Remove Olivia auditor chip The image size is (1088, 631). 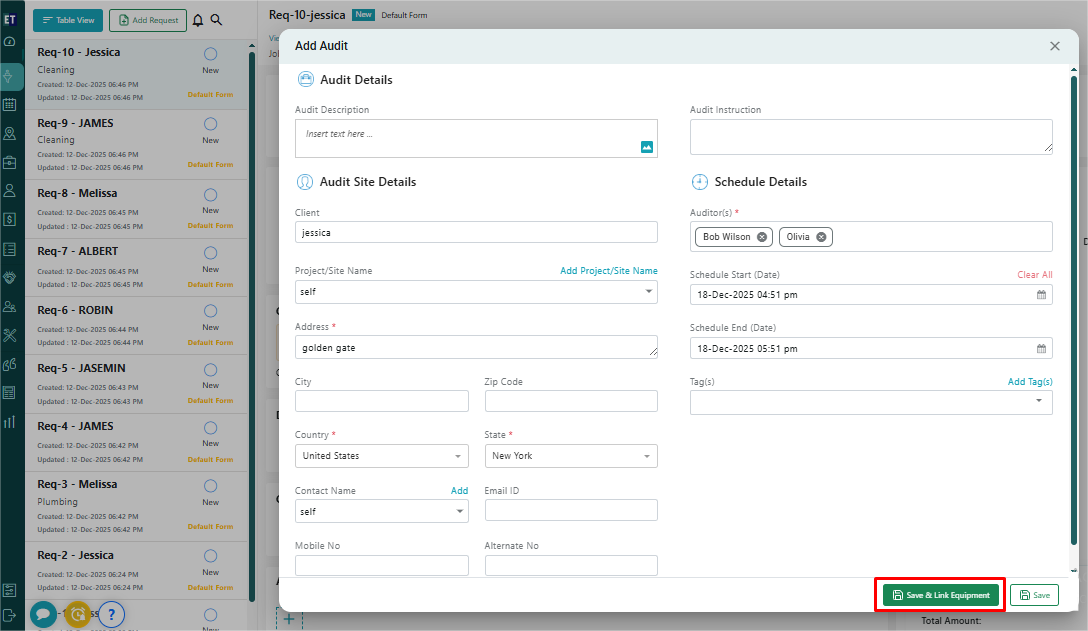(x=821, y=237)
